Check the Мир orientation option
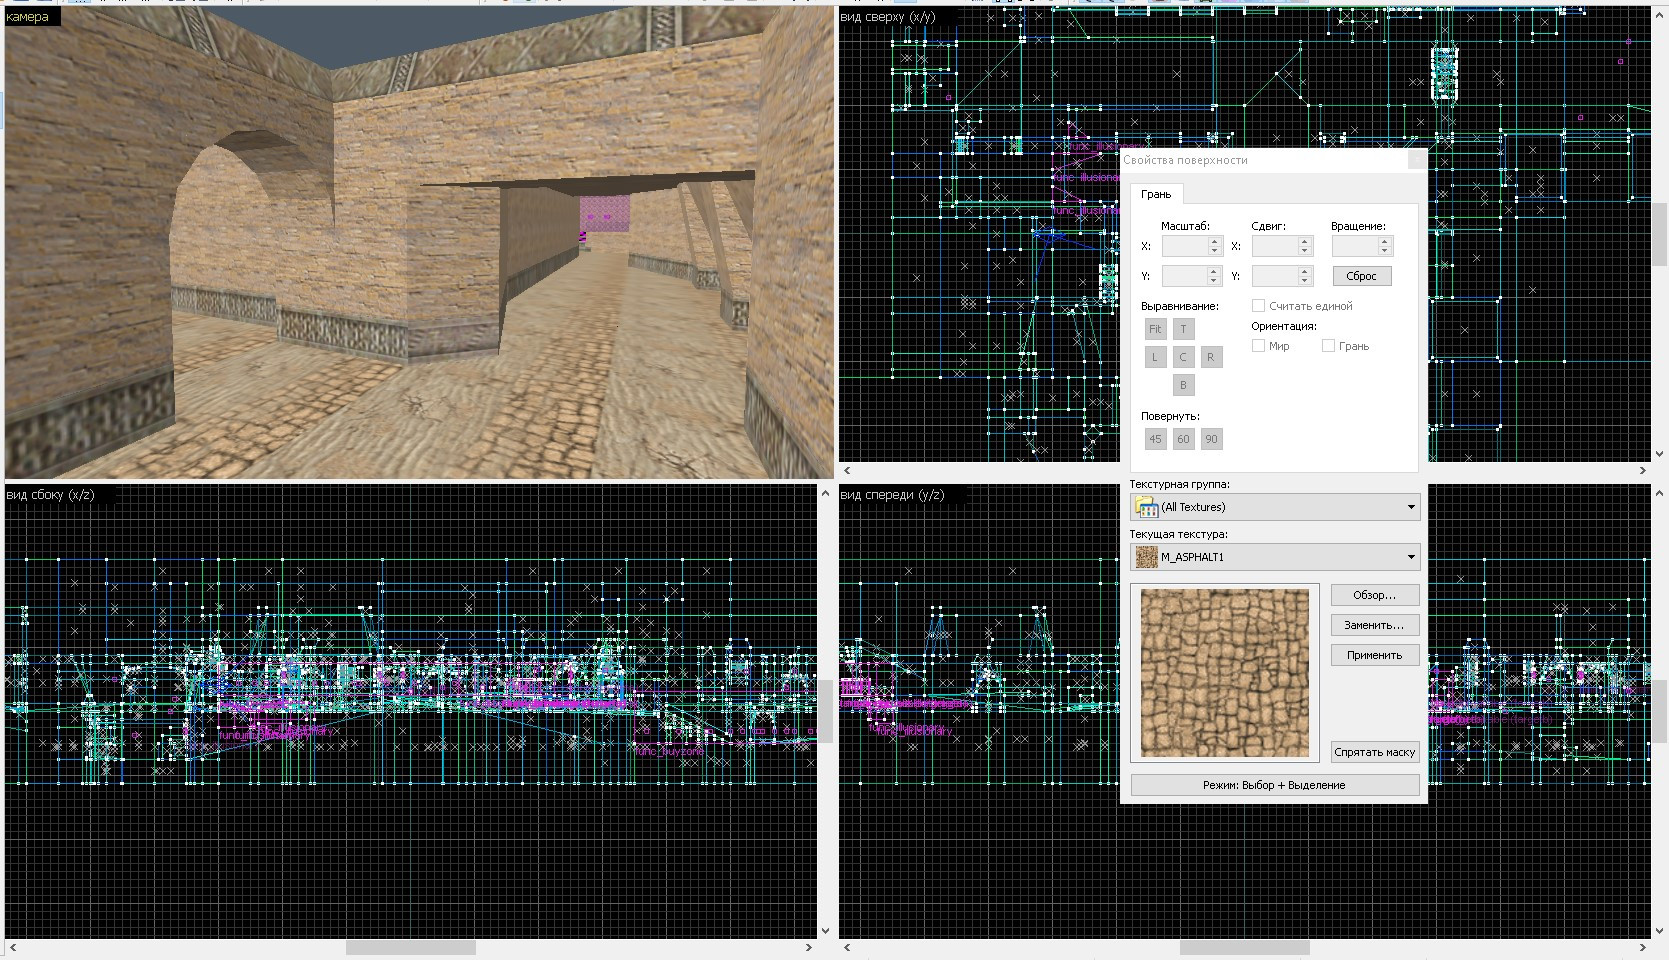1669x960 pixels. [1257, 345]
